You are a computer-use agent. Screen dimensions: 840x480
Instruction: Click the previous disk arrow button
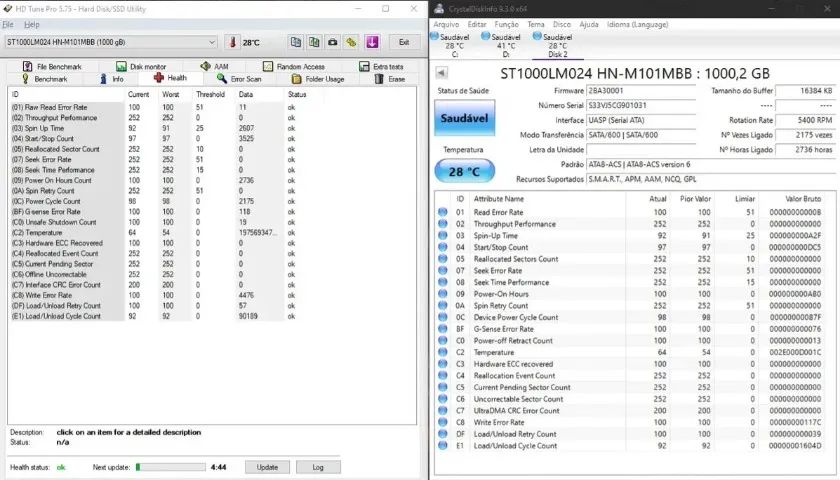tap(441, 72)
